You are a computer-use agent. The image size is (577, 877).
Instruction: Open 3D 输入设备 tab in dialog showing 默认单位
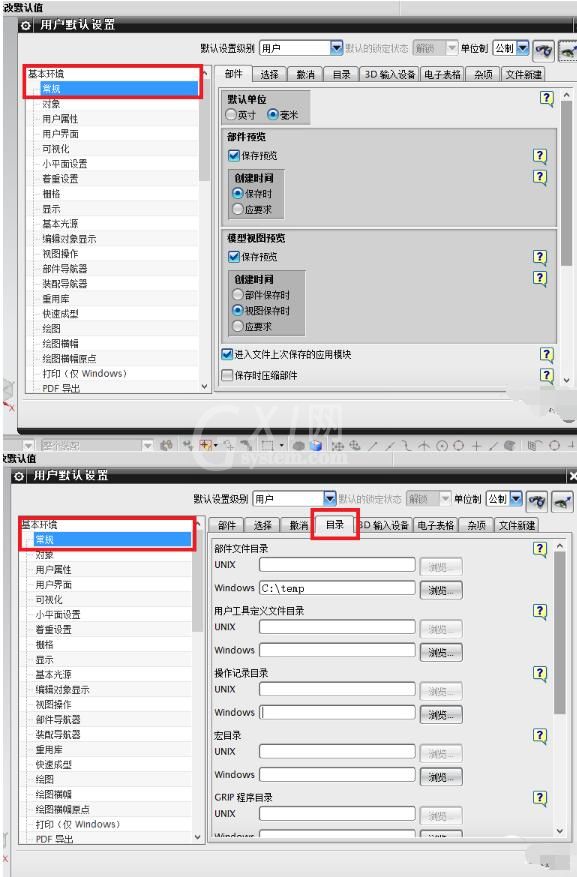pyautogui.click(x=390, y=74)
